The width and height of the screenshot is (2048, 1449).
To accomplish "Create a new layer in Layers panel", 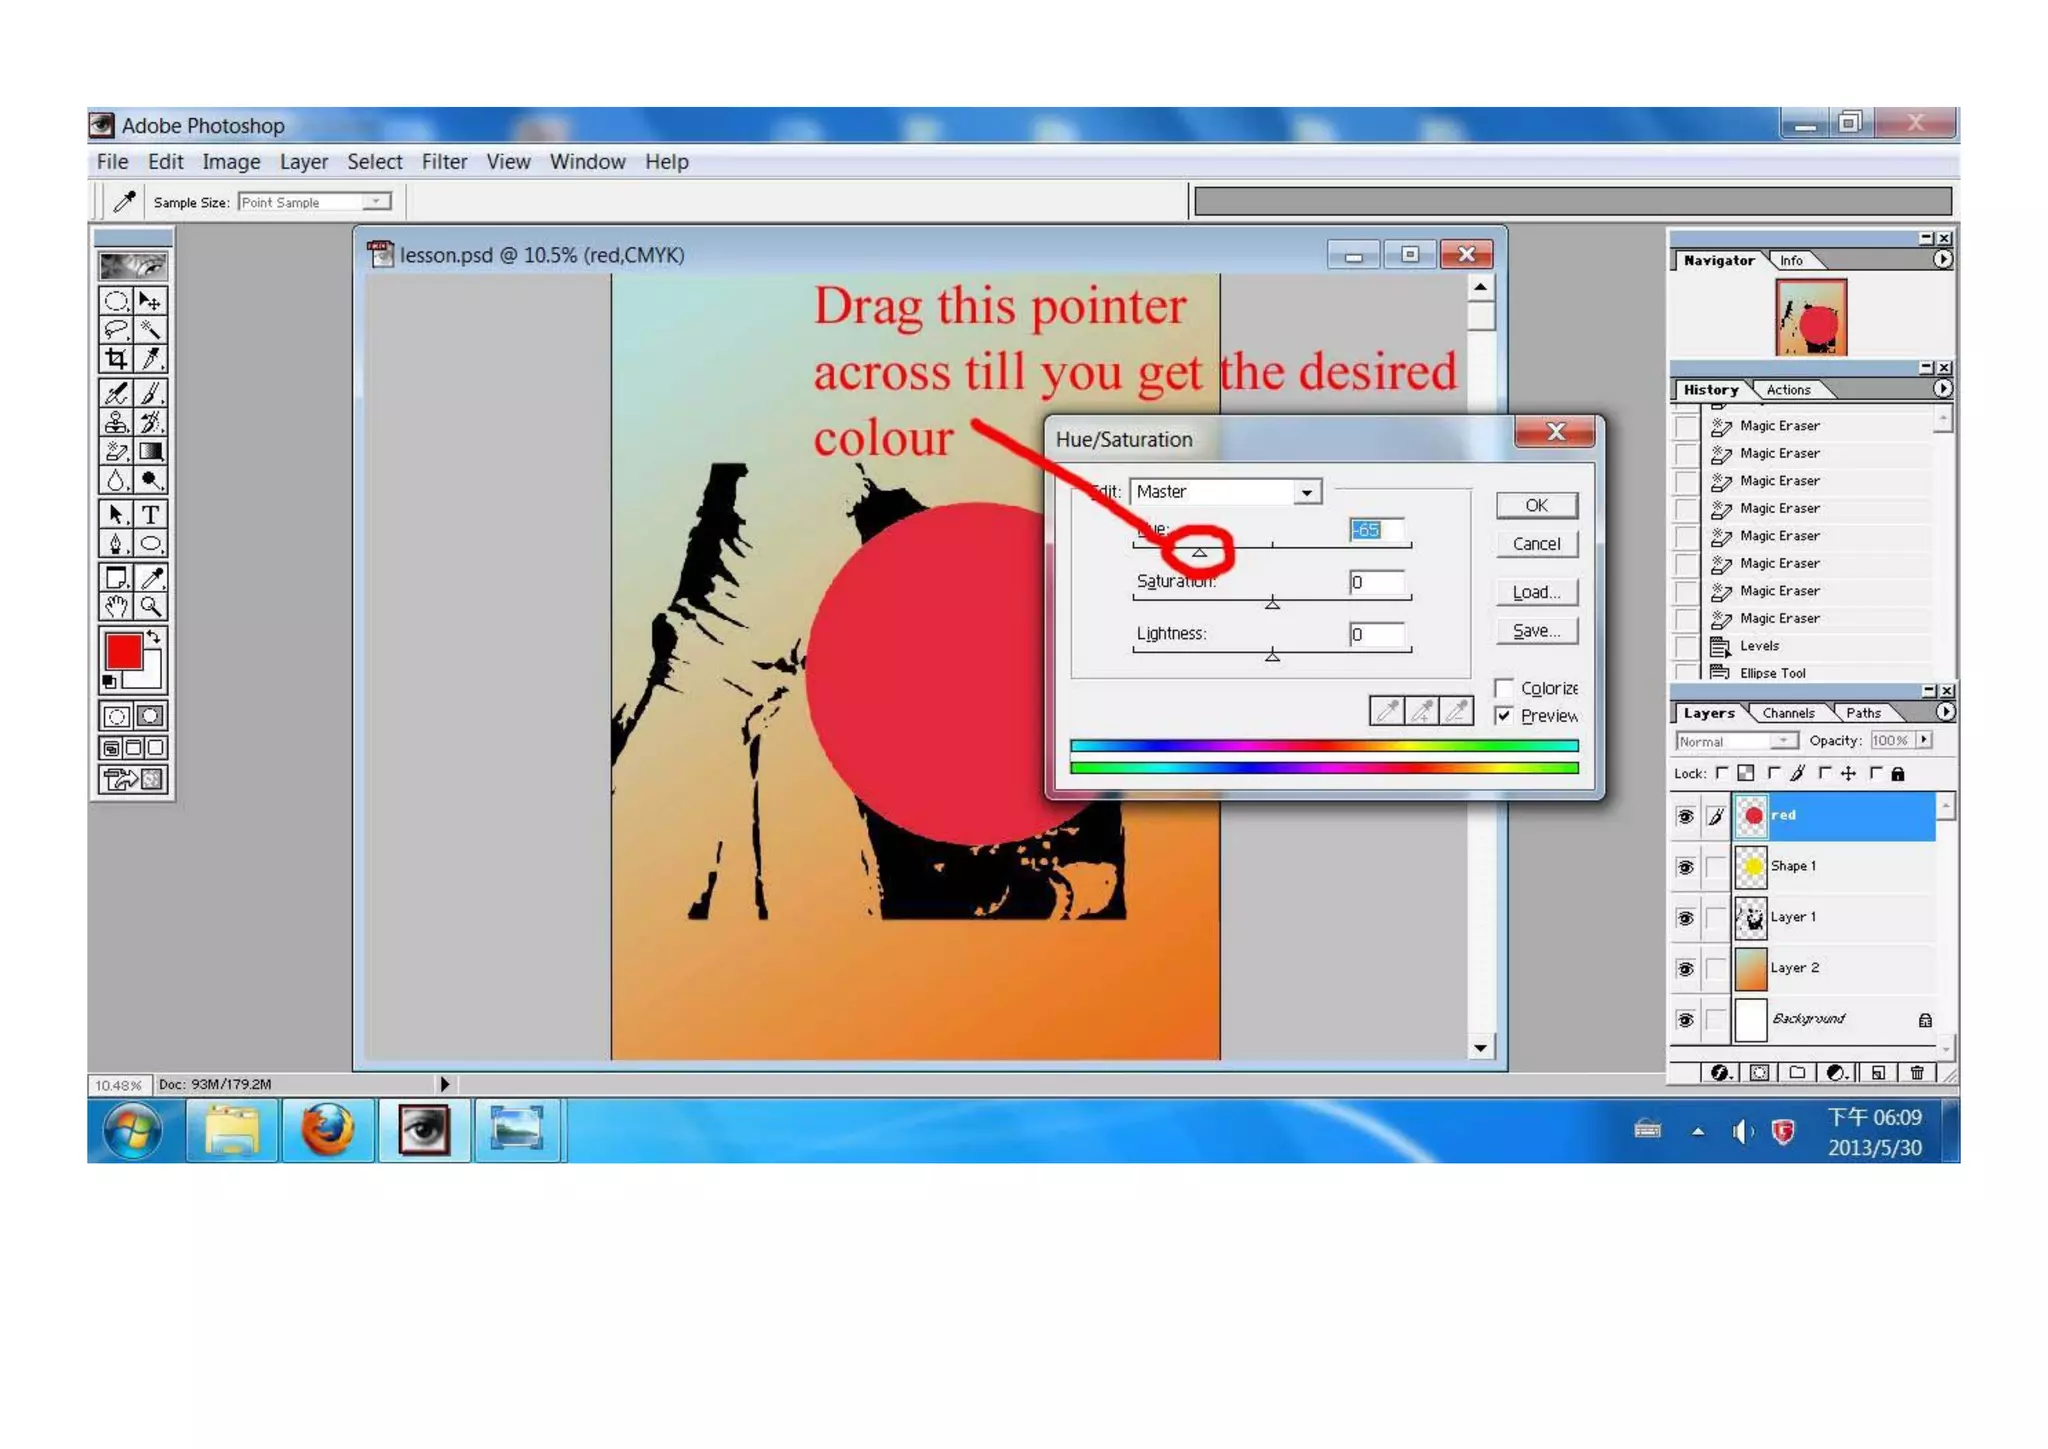I will (x=1877, y=1072).
